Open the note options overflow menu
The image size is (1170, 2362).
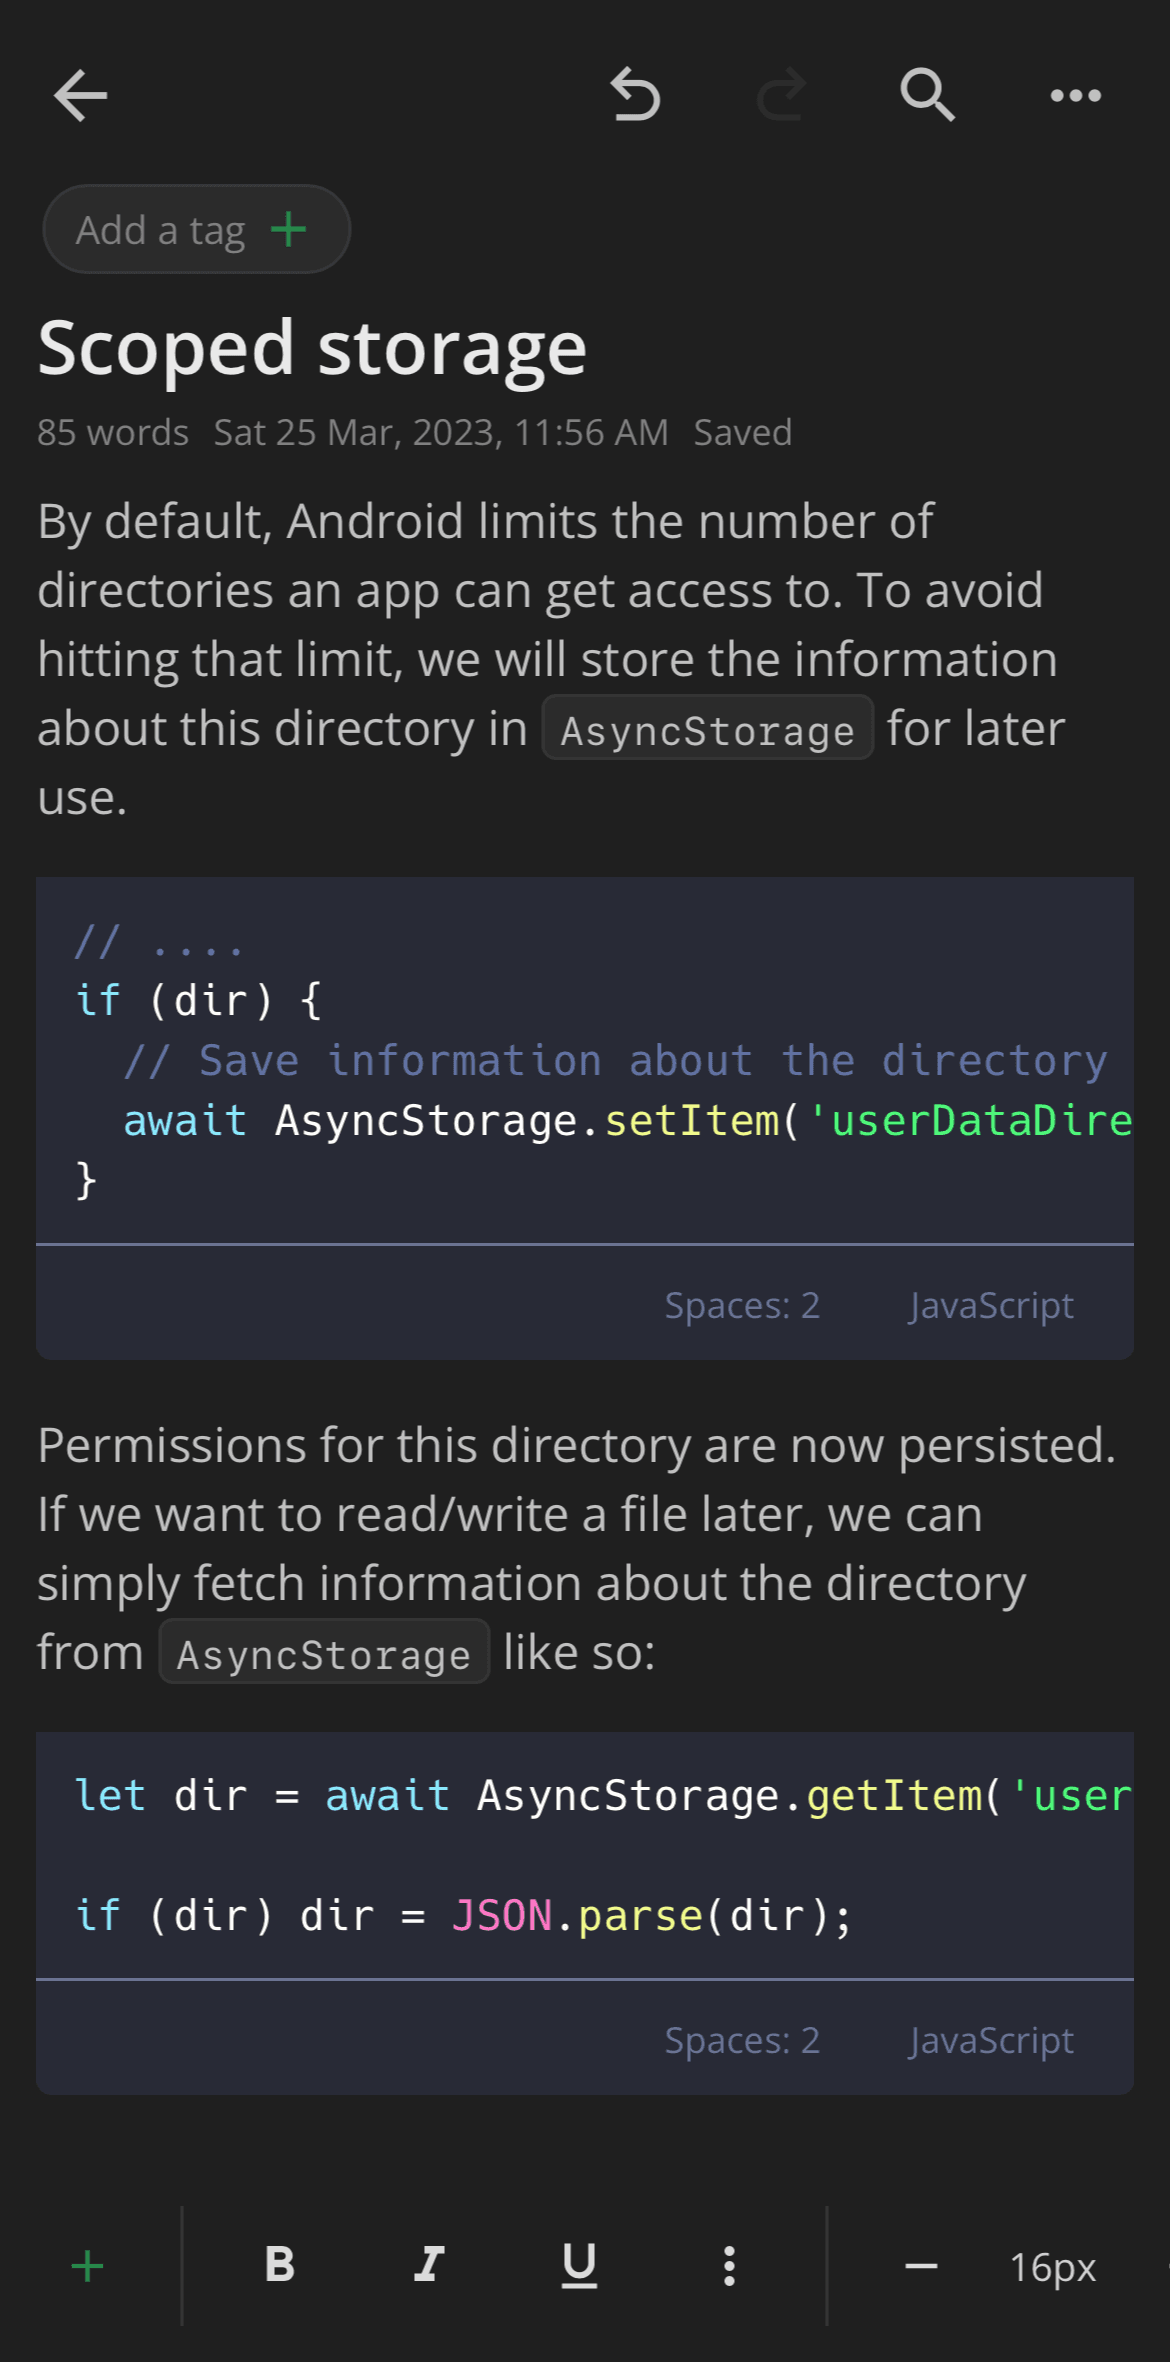[x=1075, y=95]
